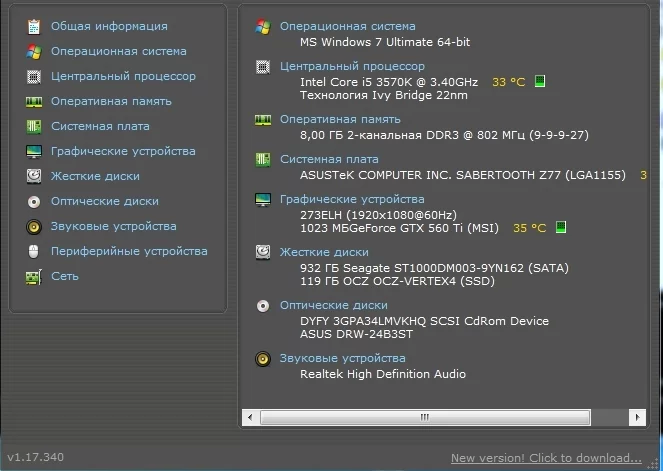Click the horizontal scrollbar right arrow
The width and height of the screenshot is (663, 471).
click(637, 417)
